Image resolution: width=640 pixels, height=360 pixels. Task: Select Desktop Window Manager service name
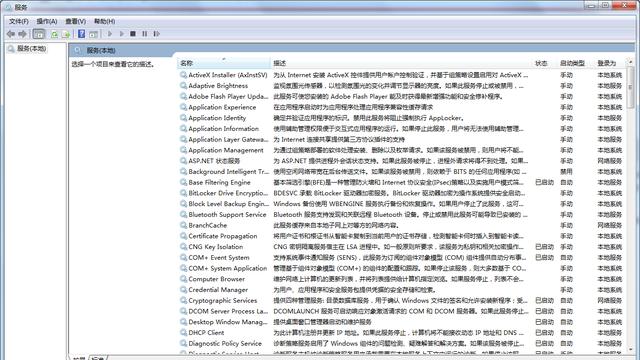pos(228,322)
